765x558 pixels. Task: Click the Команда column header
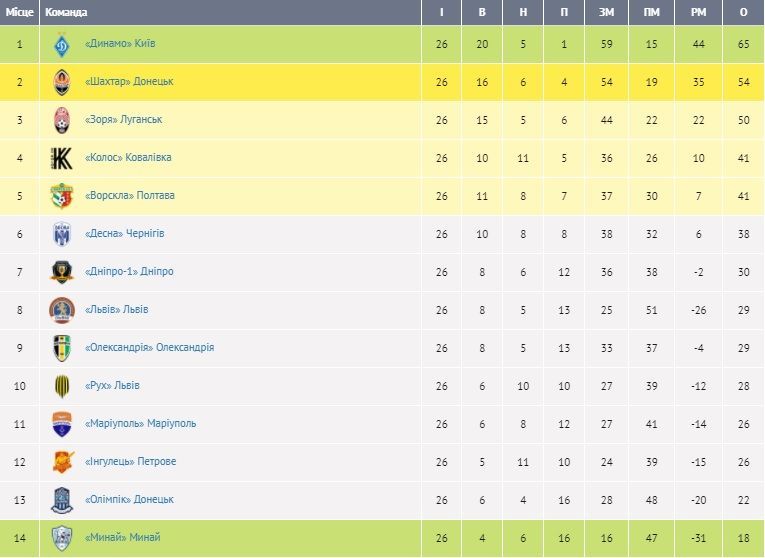tap(66, 12)
